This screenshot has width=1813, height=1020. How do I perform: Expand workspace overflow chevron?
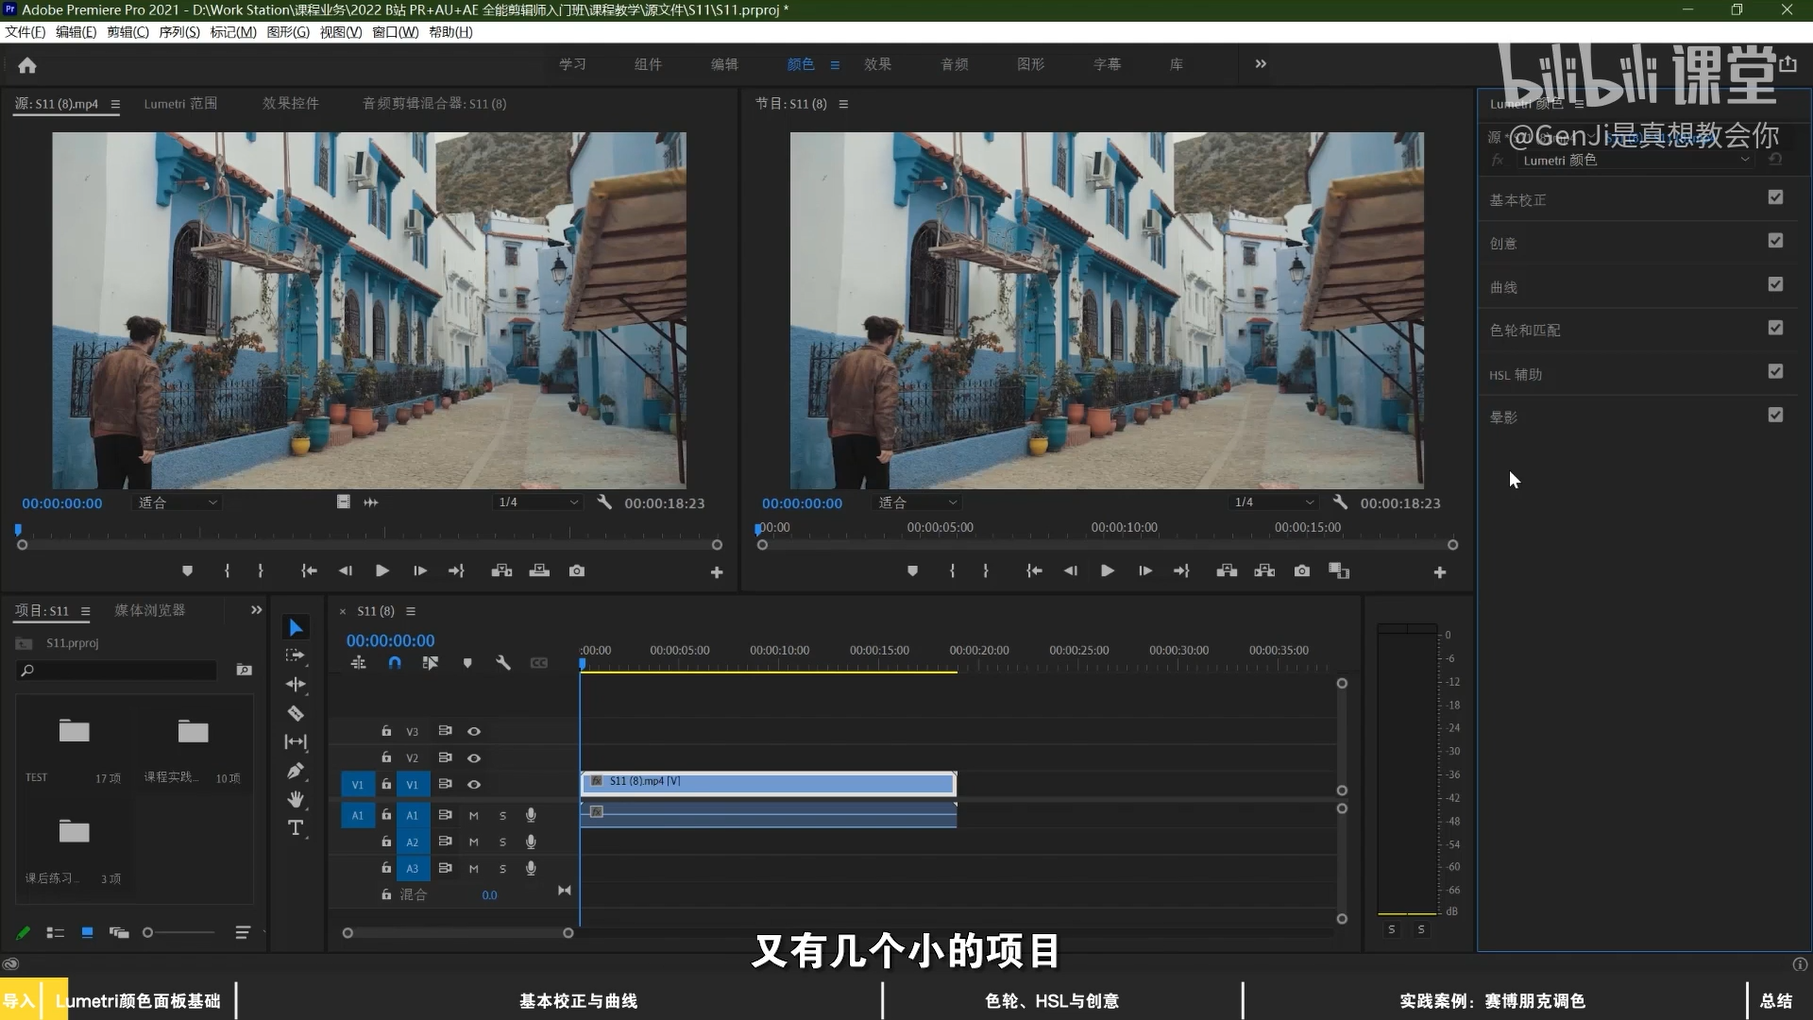click(1260, 64)
